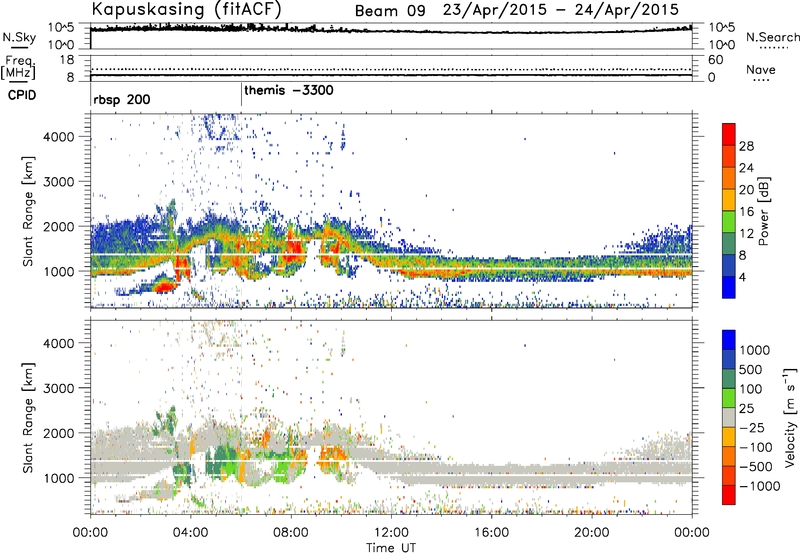The height and width of the screenshot is (554, 800).
Task: Pick the light green segment between 12 and 16 dB
Action: coord(729,221)
